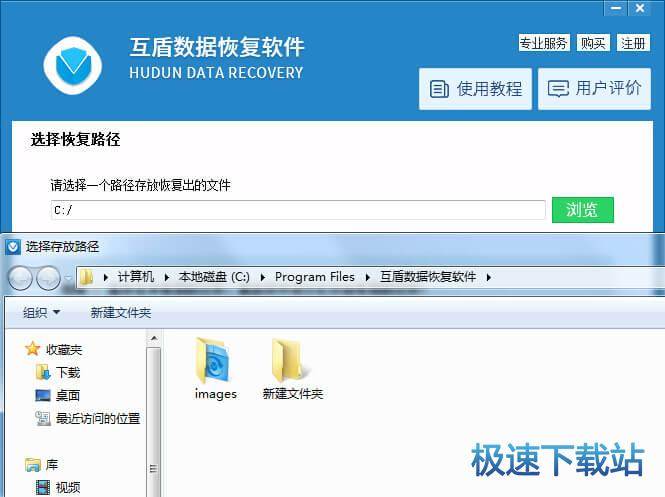The image size is (665, 497).
Task: Click 新建文件夹 toolbar button
Action: [121, 313]
